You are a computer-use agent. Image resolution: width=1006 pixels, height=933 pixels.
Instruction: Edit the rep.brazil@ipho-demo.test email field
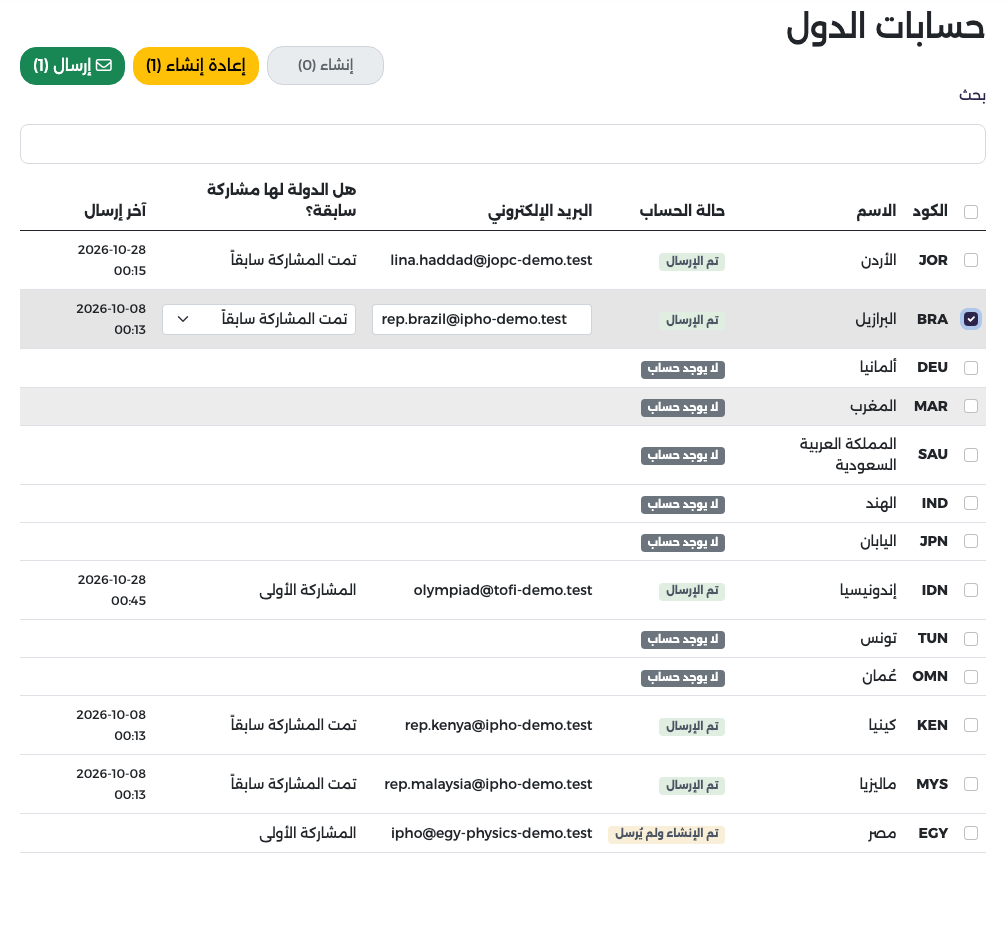[482, 320]
